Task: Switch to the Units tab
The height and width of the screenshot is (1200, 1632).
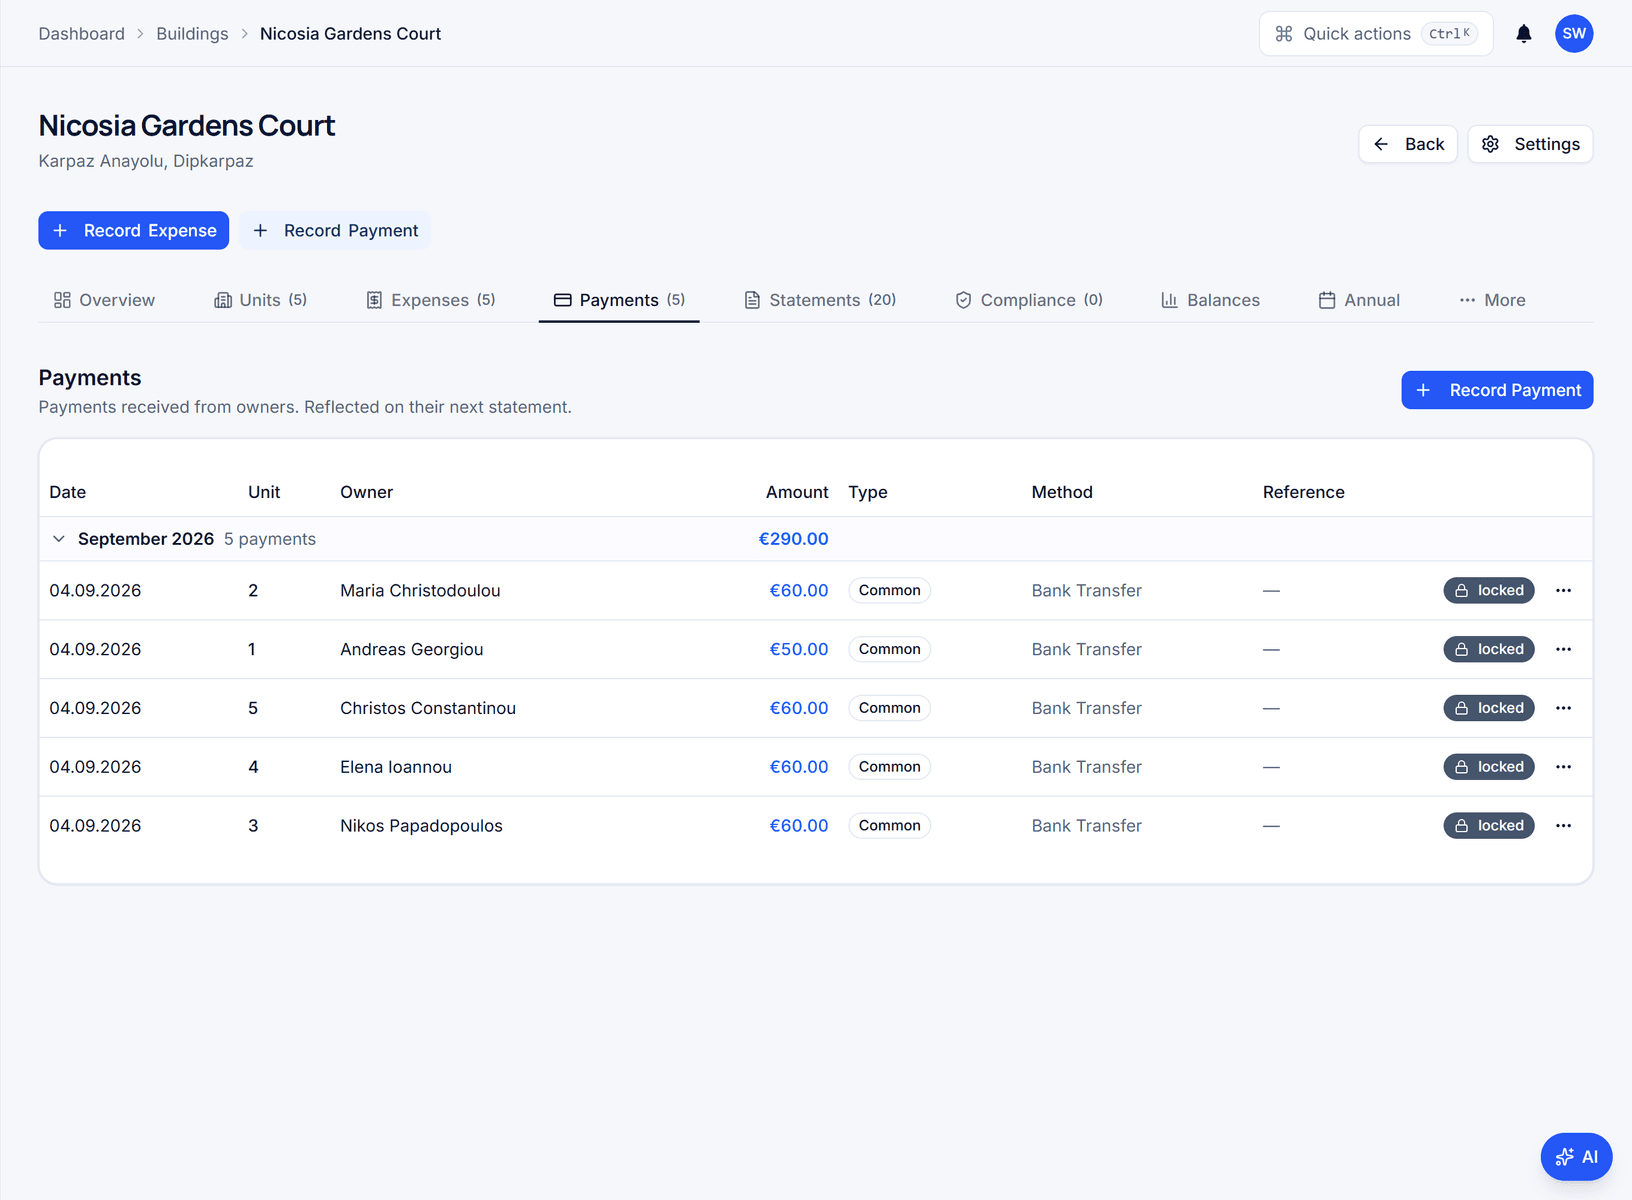Action: (260, 300)
